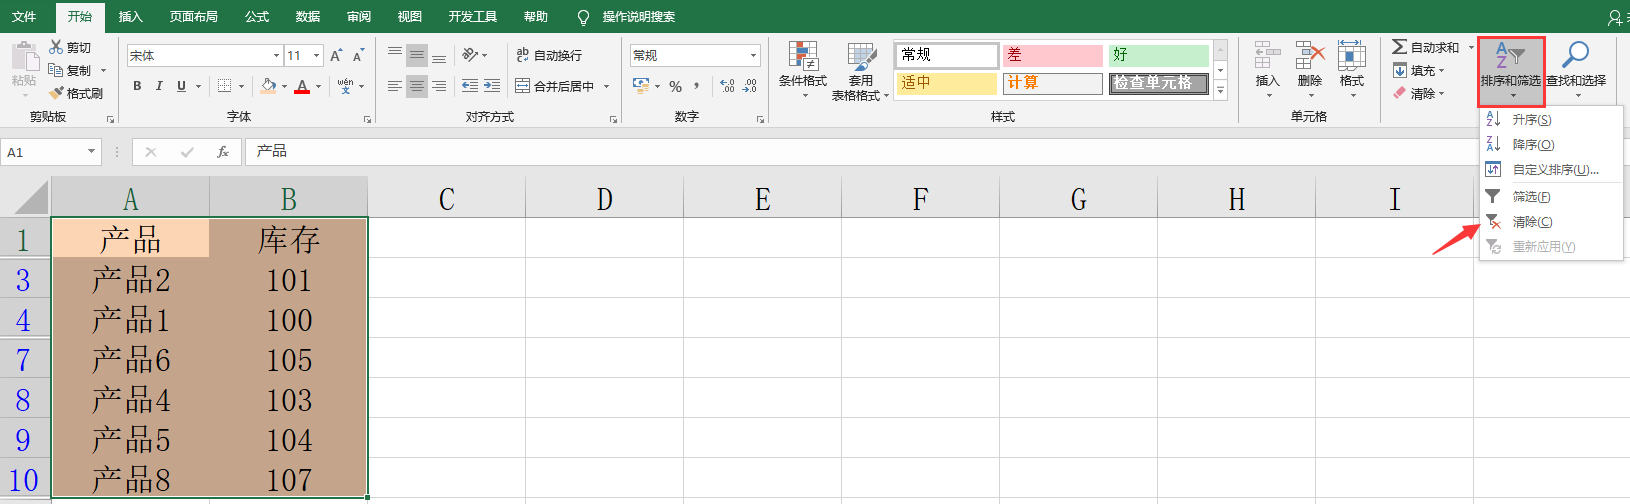Expand the cell styles gallery
The width and height of the screenshot is (1630, 504).
pos(1221,91)
